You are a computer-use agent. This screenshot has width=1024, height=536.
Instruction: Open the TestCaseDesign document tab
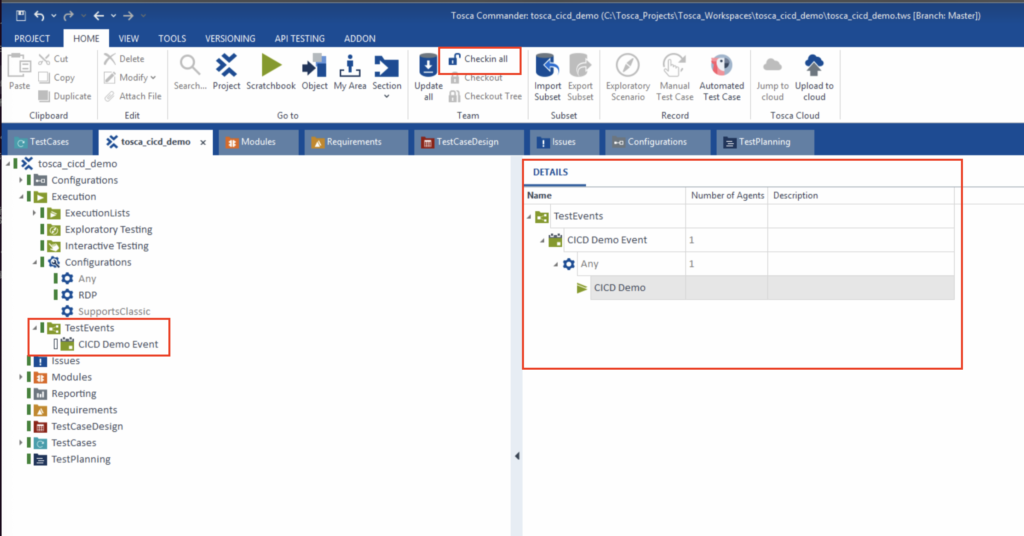point(468,142)
